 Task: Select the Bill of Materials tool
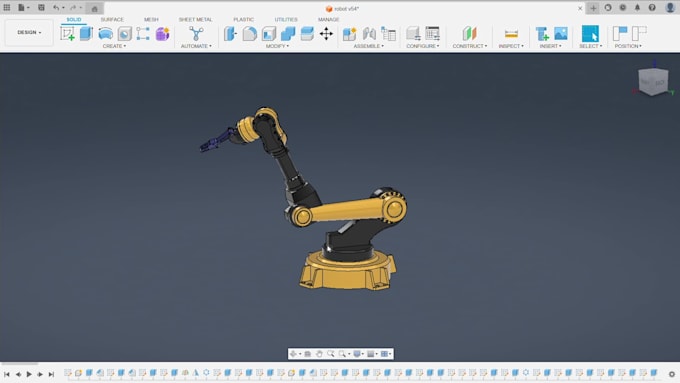389,34
